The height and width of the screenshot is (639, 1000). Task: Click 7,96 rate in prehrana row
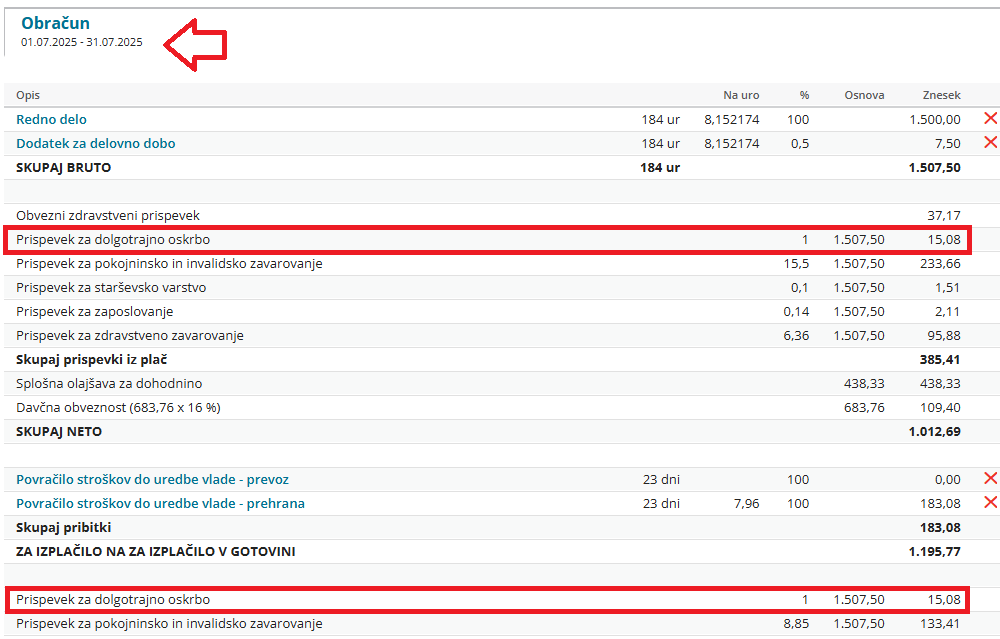pyautogui.click(x=746, y=503)
